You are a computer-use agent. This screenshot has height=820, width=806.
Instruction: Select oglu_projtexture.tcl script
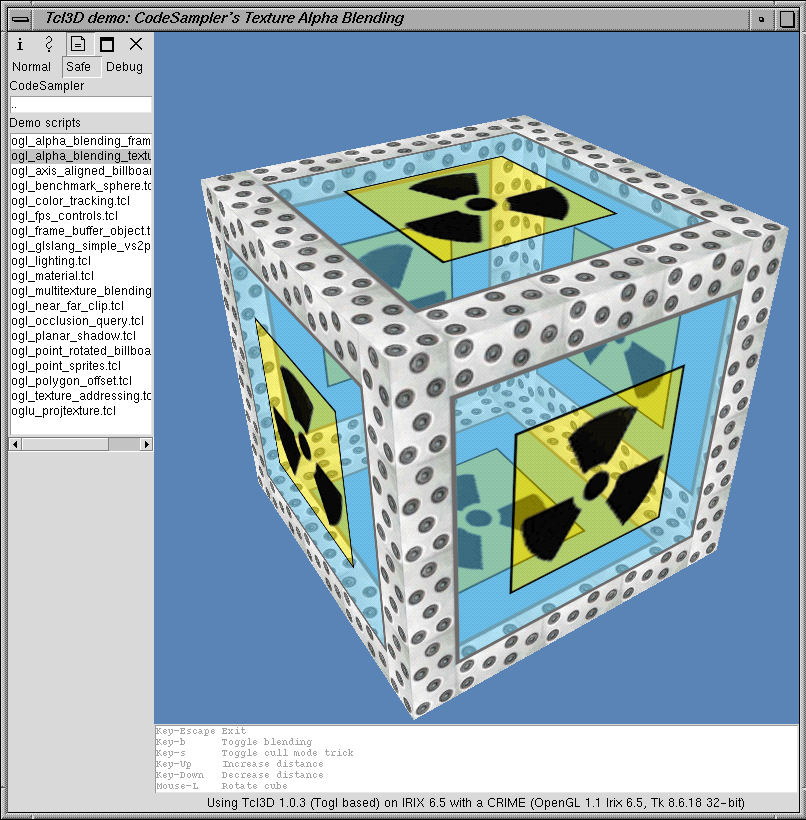pos(81,411)
